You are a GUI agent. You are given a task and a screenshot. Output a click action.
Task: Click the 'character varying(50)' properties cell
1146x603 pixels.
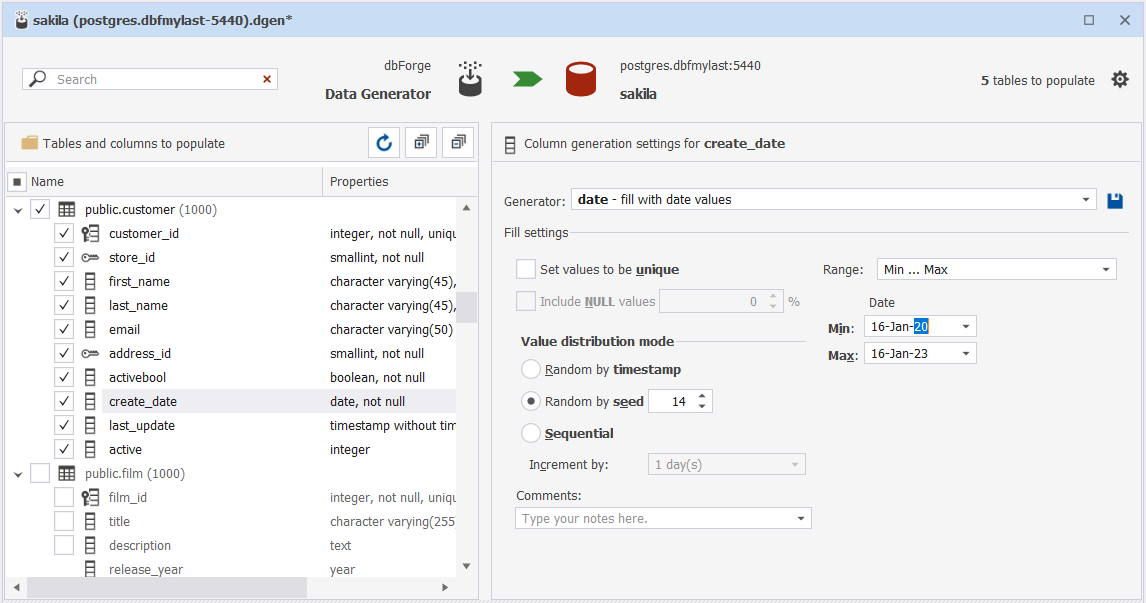[x=391, y=330]
